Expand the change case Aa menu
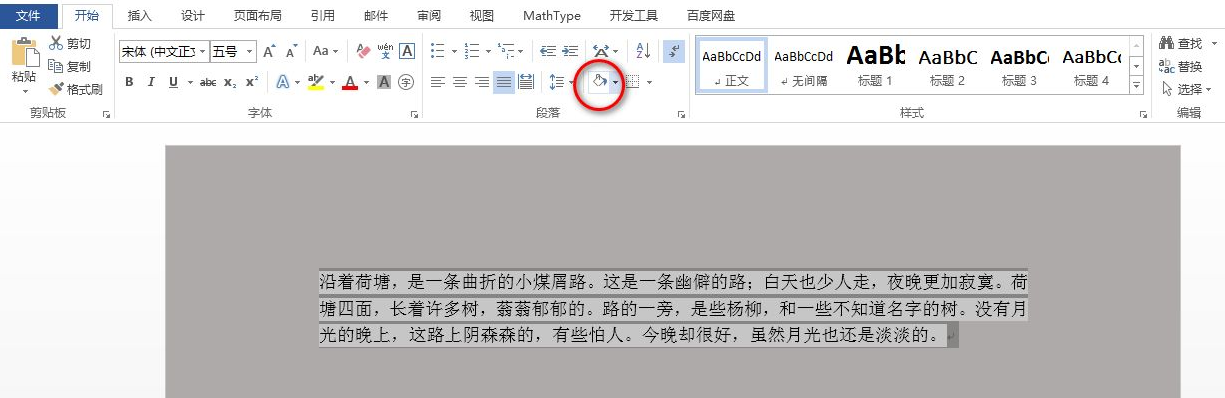The image size is (1225, 398). point(326,51)
